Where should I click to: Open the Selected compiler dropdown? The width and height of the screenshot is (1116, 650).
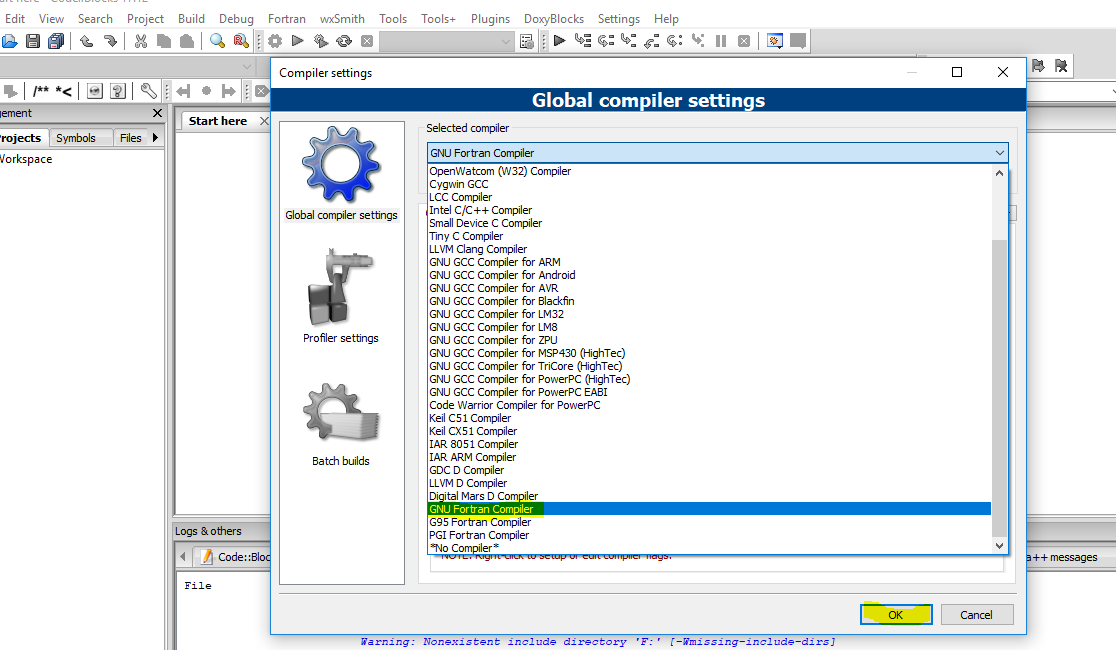point(717,153)
